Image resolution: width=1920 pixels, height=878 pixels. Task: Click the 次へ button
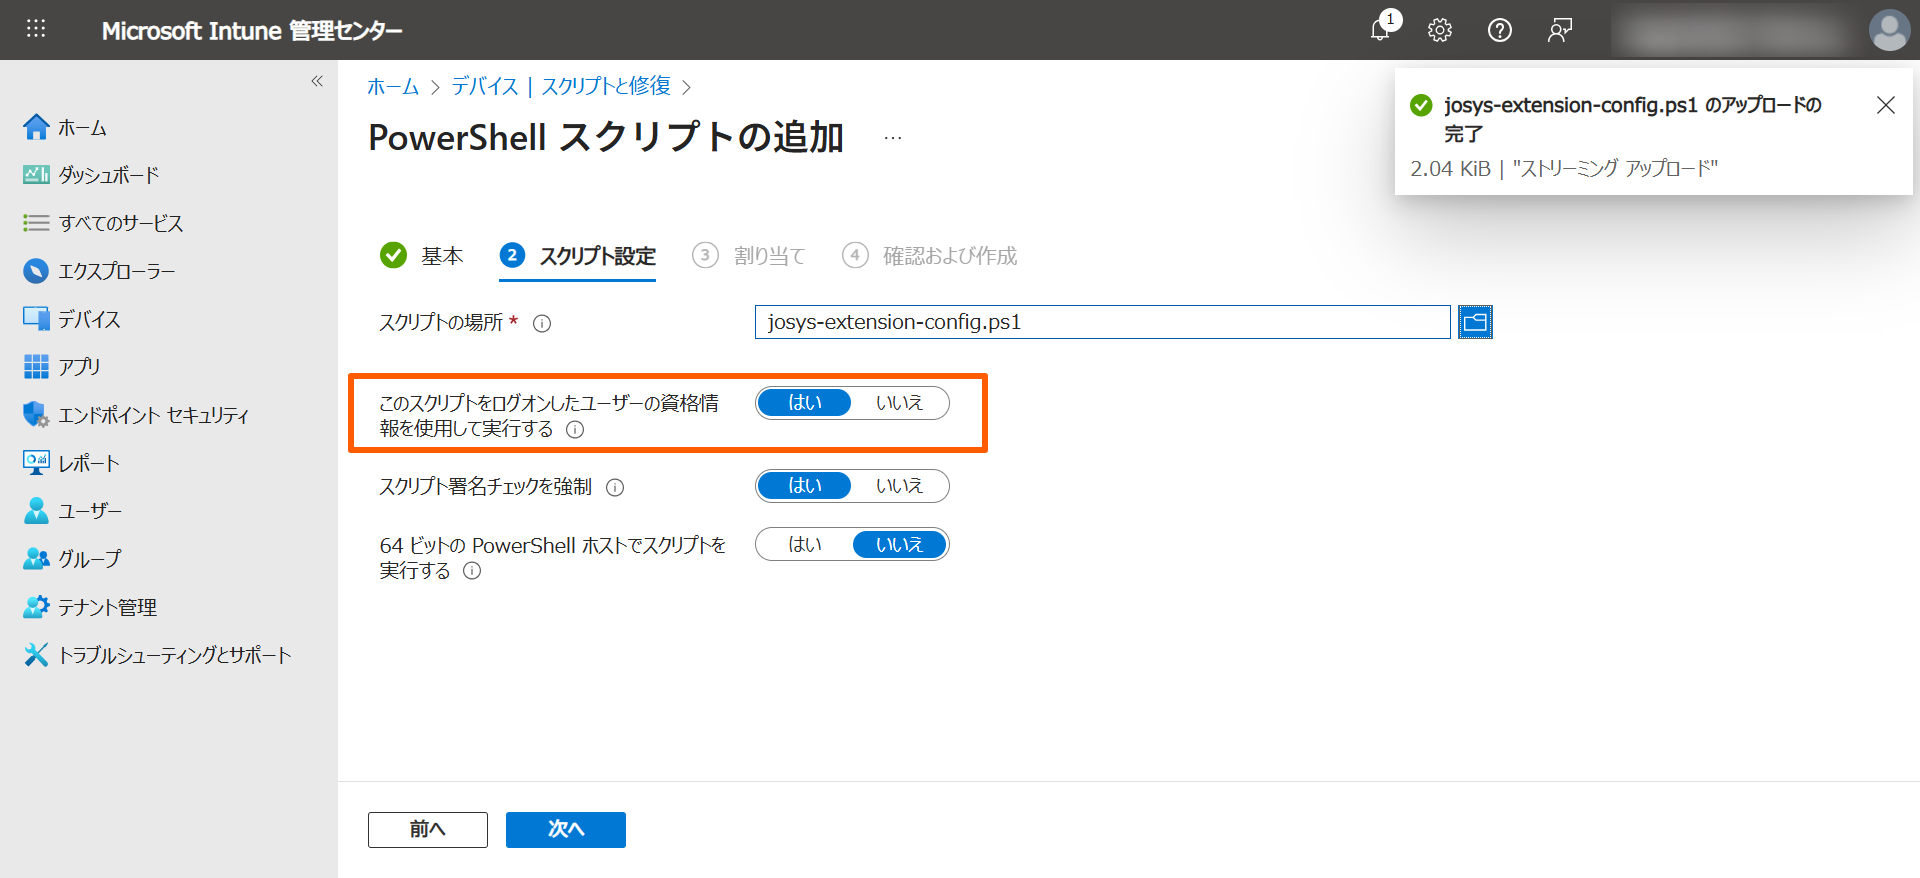[565, 829]
